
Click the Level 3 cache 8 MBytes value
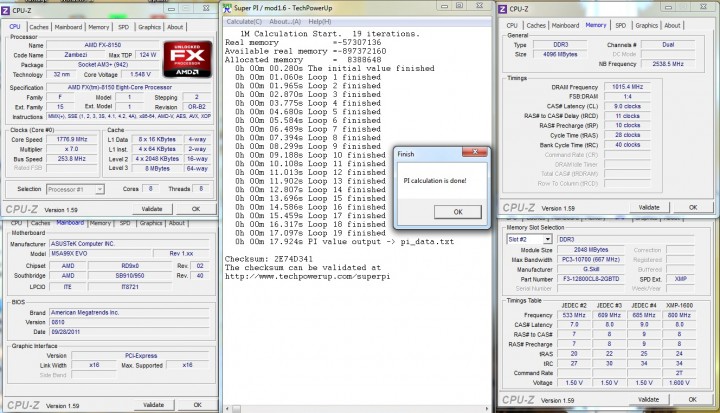158,169
